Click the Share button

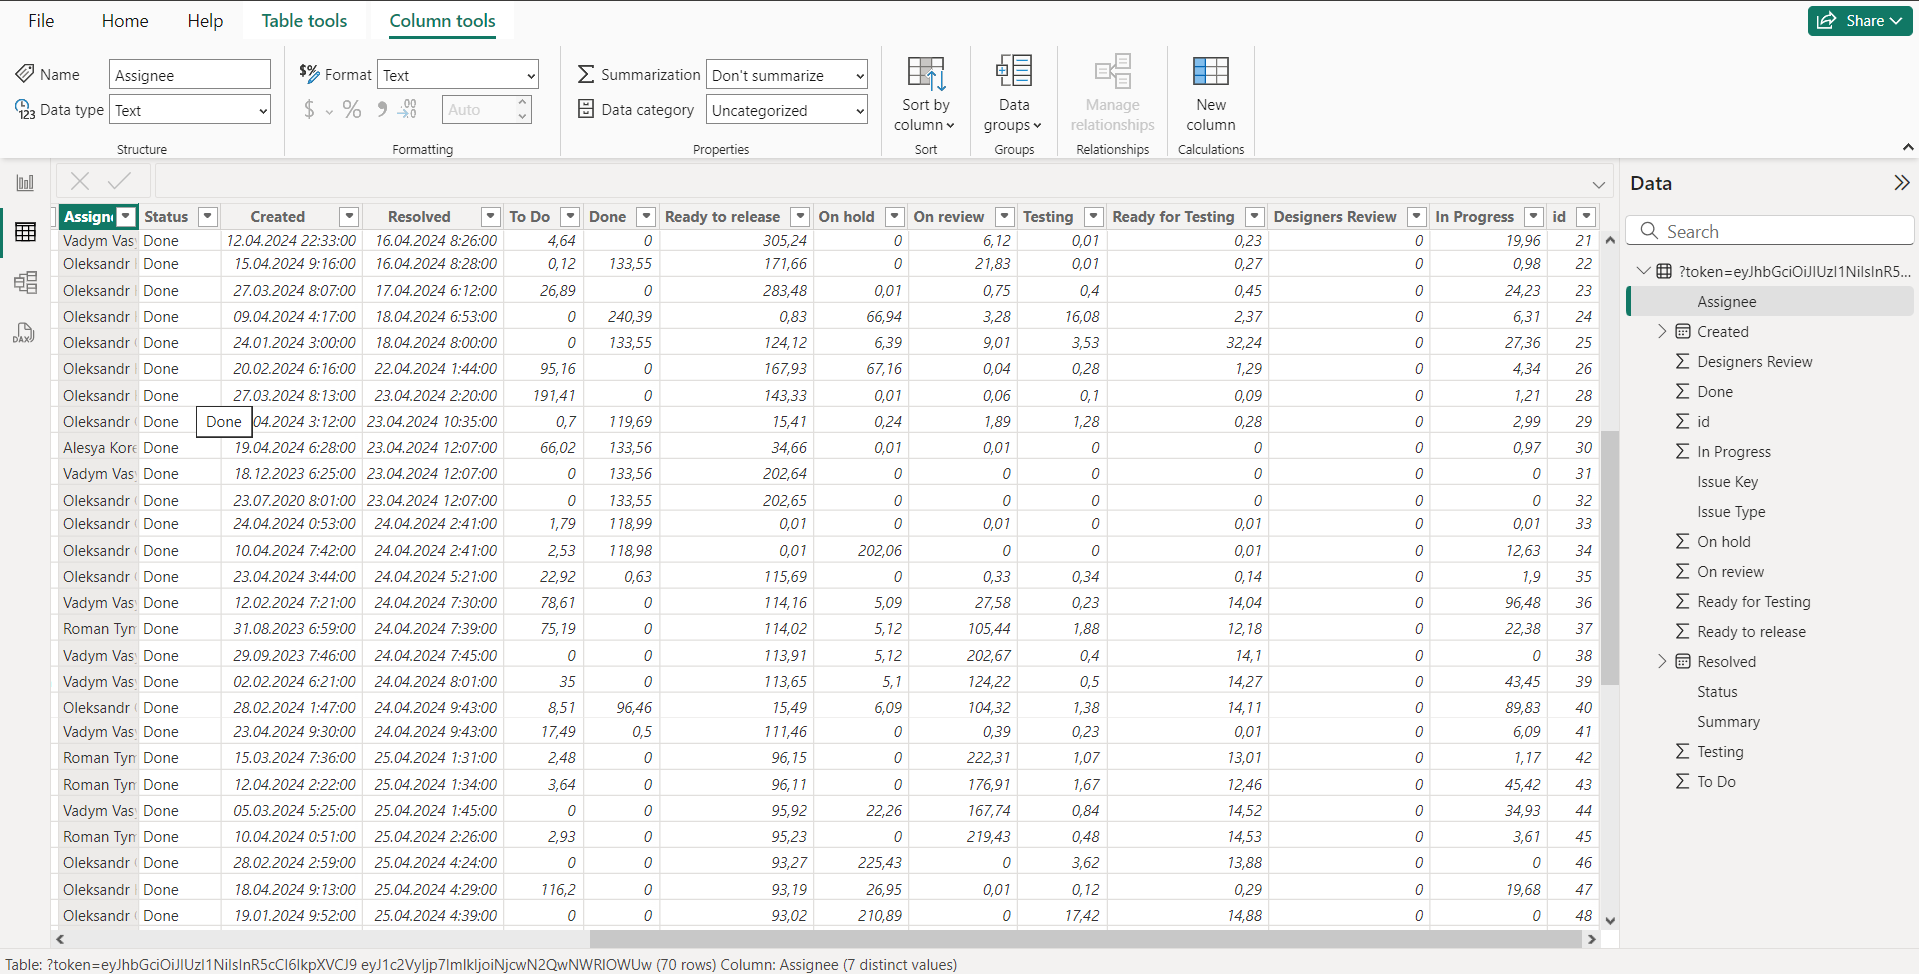1859,21
